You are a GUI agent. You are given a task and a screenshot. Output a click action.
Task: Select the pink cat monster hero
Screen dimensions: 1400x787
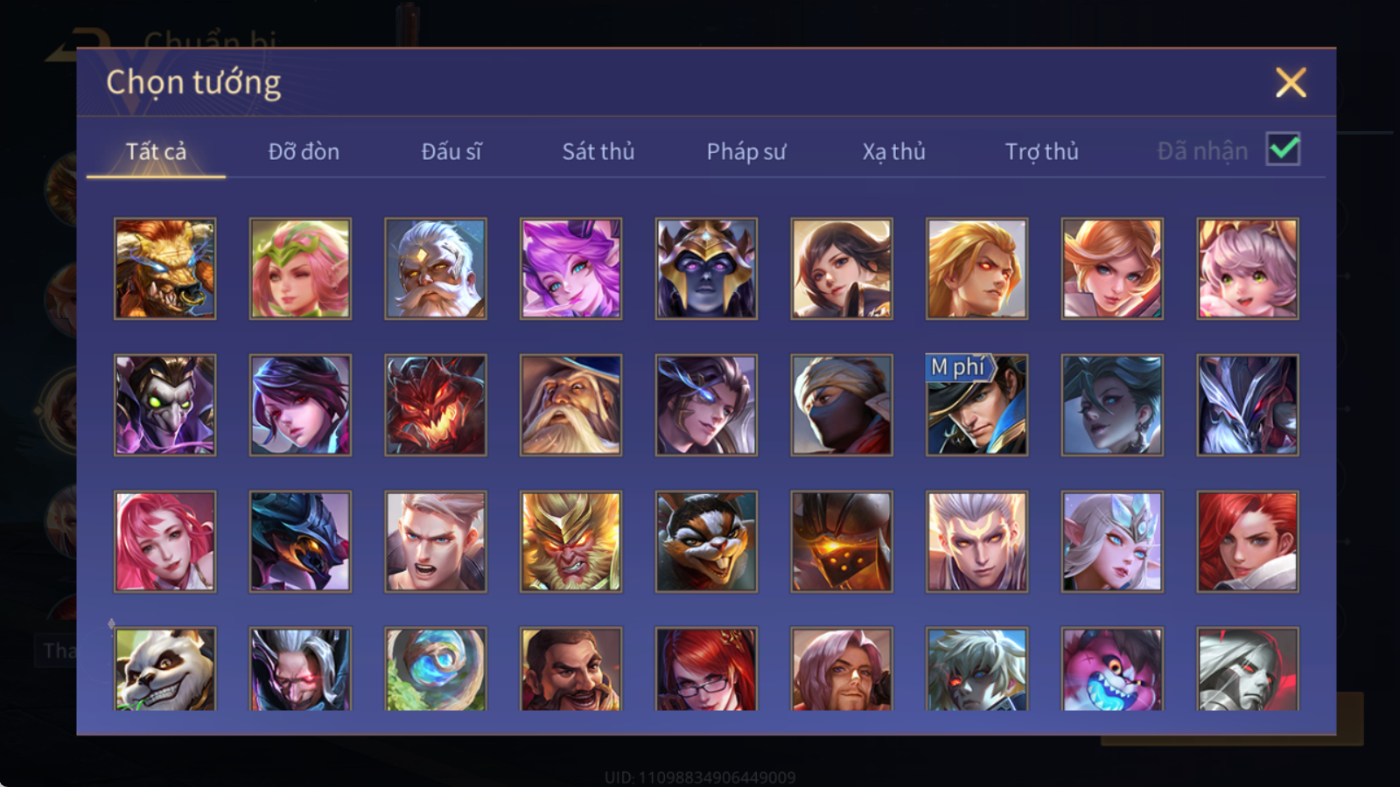click(1112, 669)
